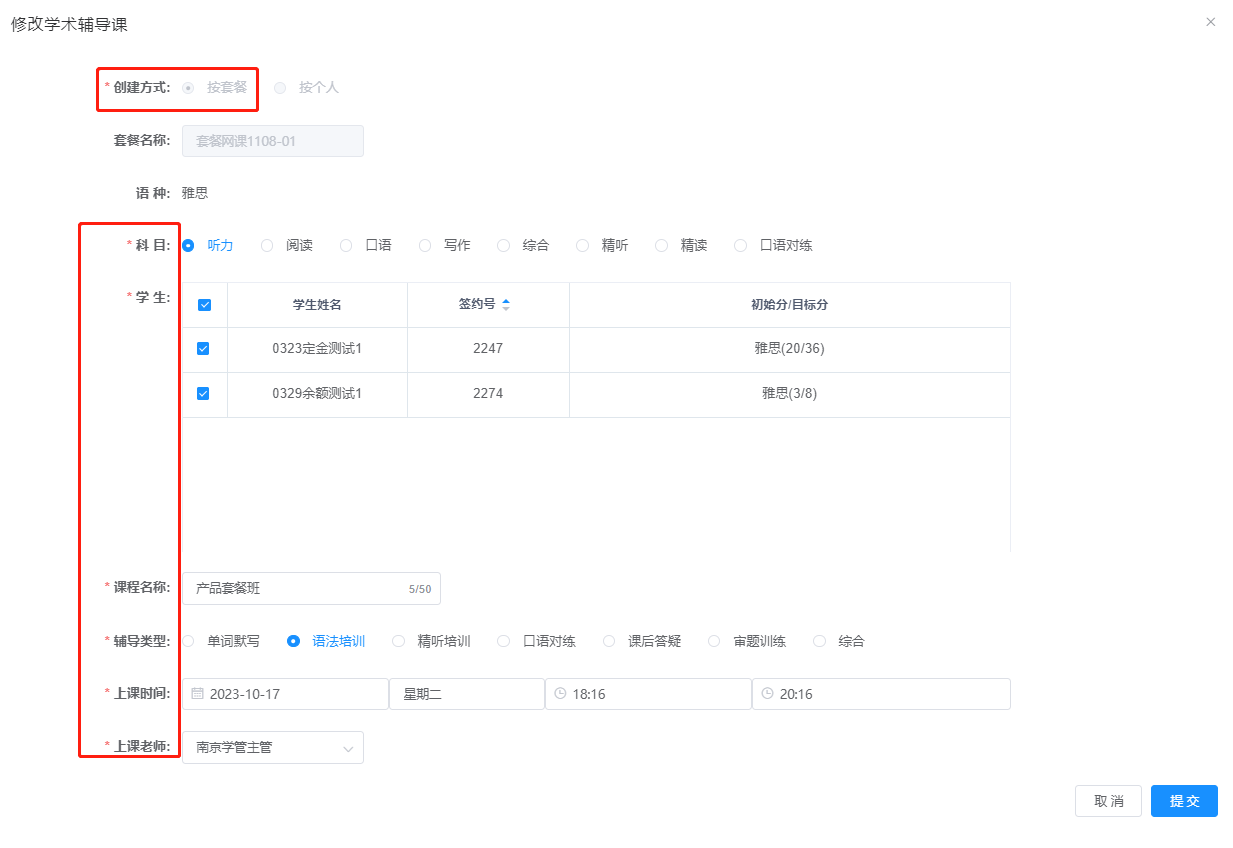
Task: Select the 写作 subject radio
Action: click(425, 246)
